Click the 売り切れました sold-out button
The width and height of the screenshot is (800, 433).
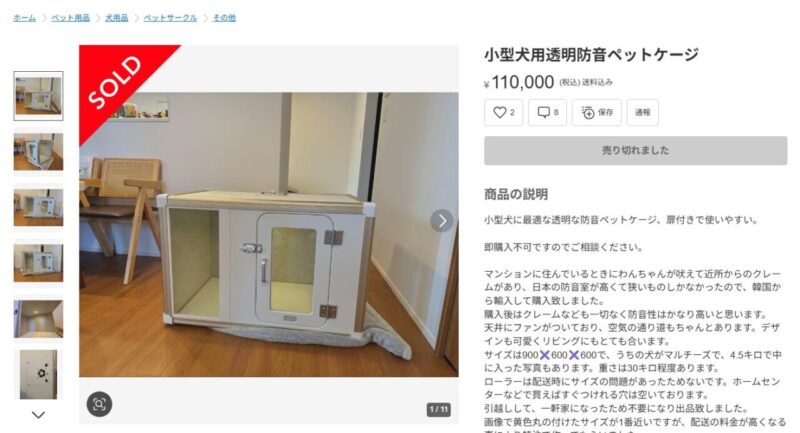click(x=635, y=150)
